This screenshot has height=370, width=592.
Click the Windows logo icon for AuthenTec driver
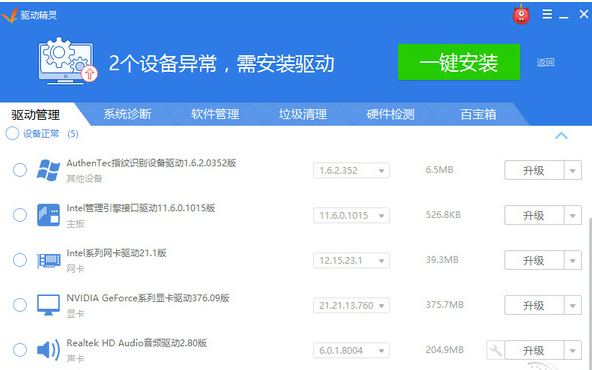point(48,170)
